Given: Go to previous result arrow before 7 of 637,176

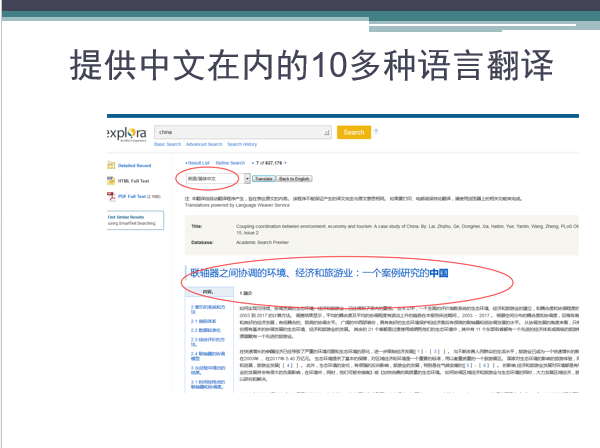Looking at the screenshot, I should (x=253, y=163).
